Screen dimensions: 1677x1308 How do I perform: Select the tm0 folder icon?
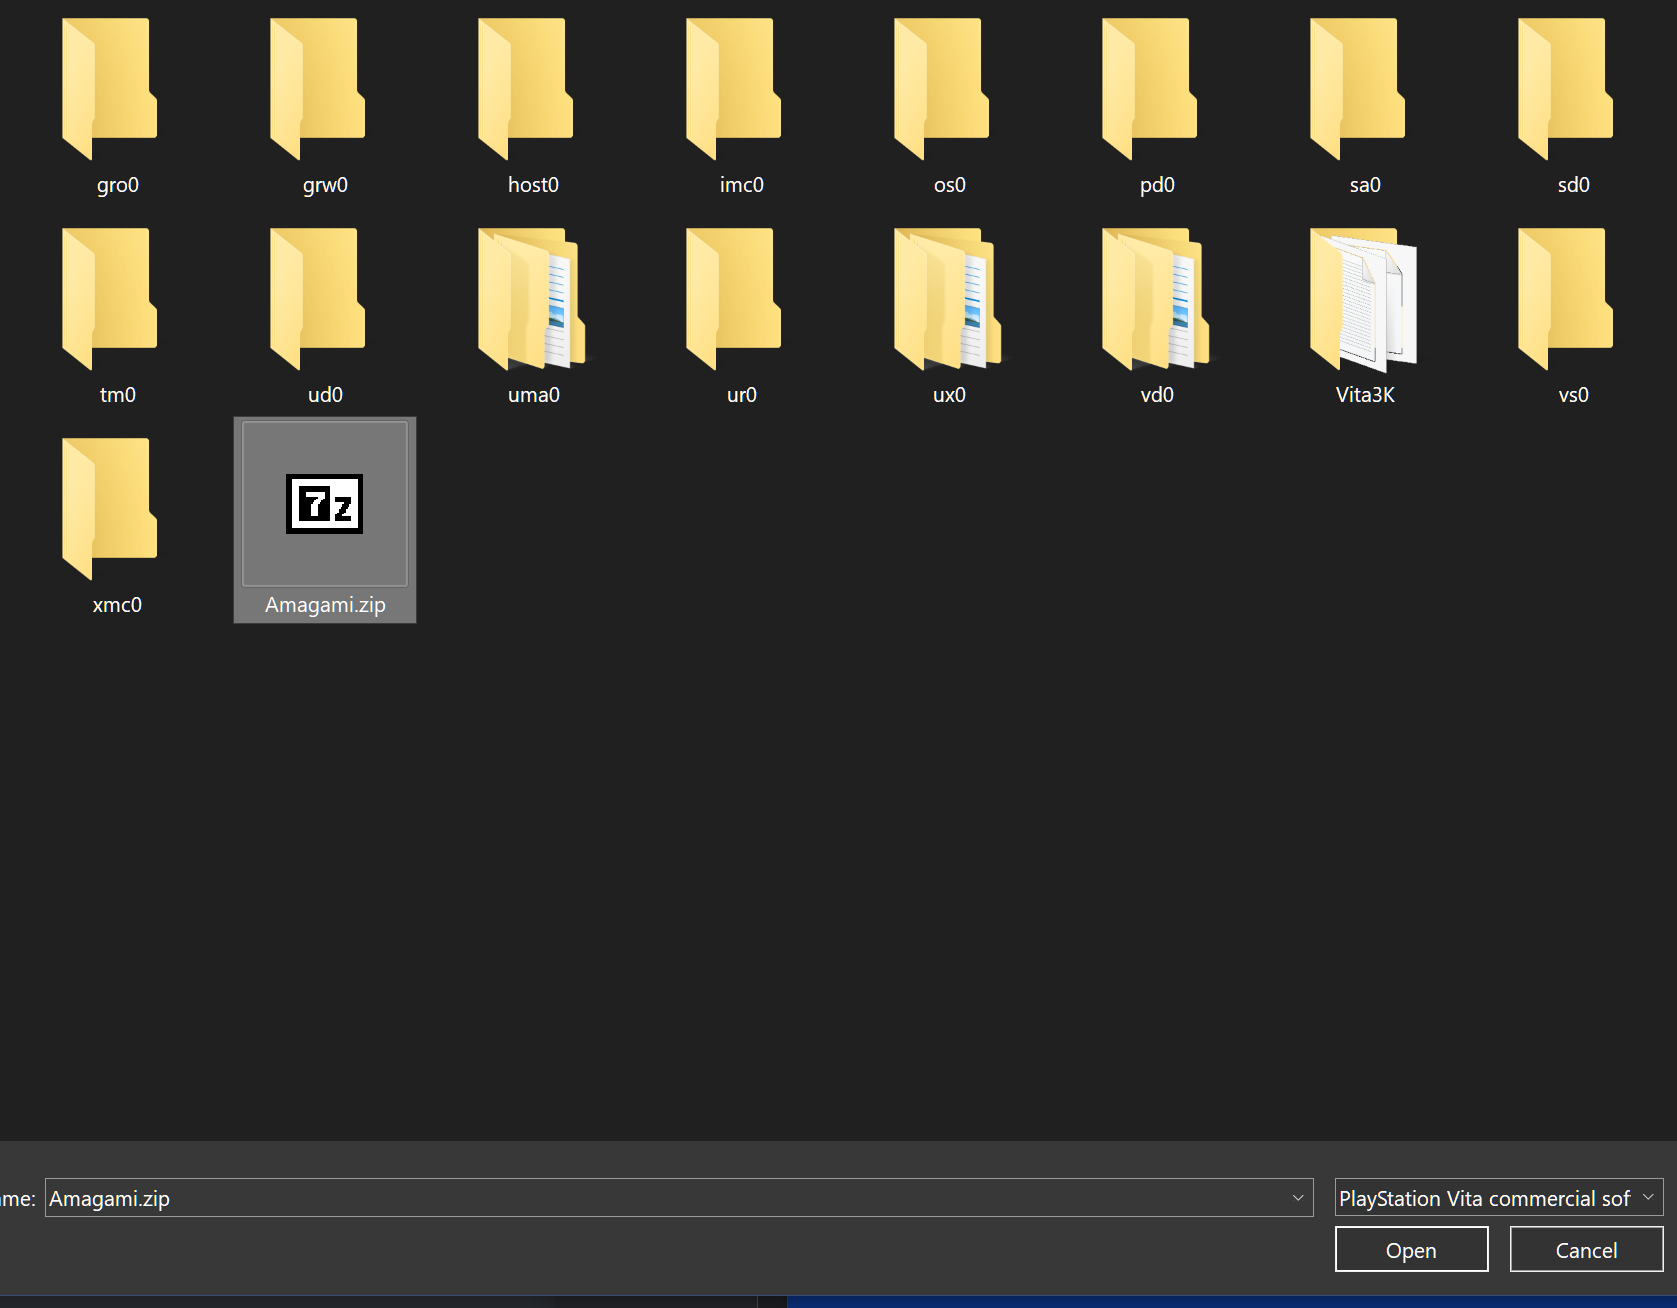(109, 298)
